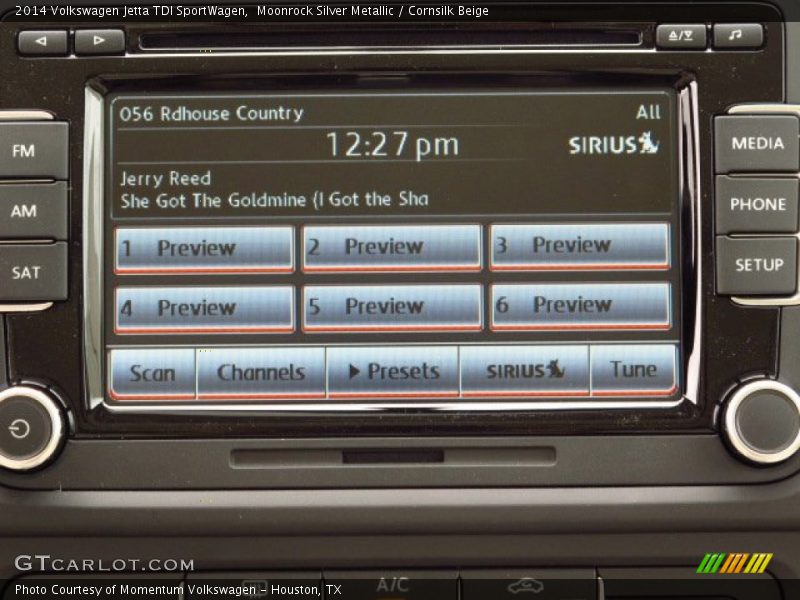Switch to SAT radio button
Screen dimensions: 800x600
click(x=32, y=271)
